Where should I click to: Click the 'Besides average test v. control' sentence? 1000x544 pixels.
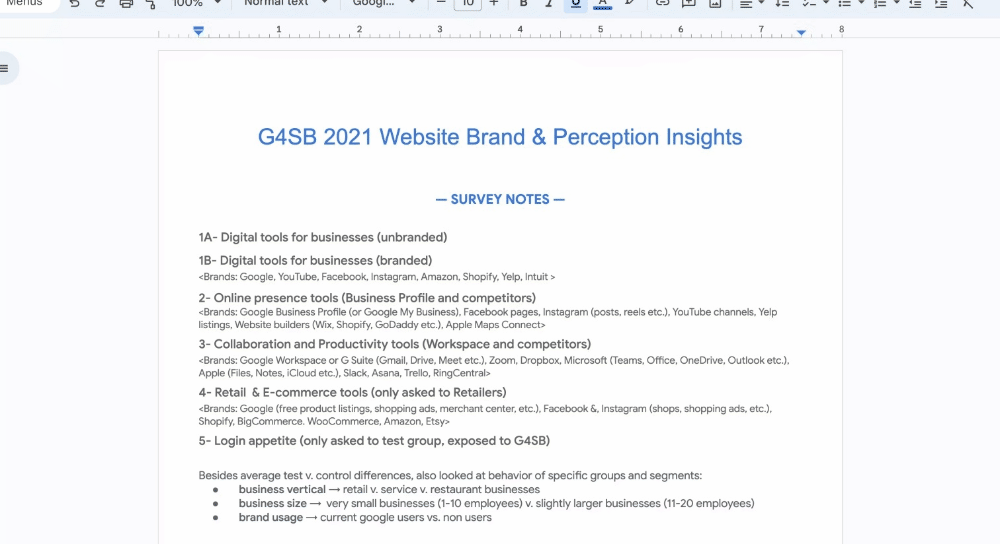[450, 475]
